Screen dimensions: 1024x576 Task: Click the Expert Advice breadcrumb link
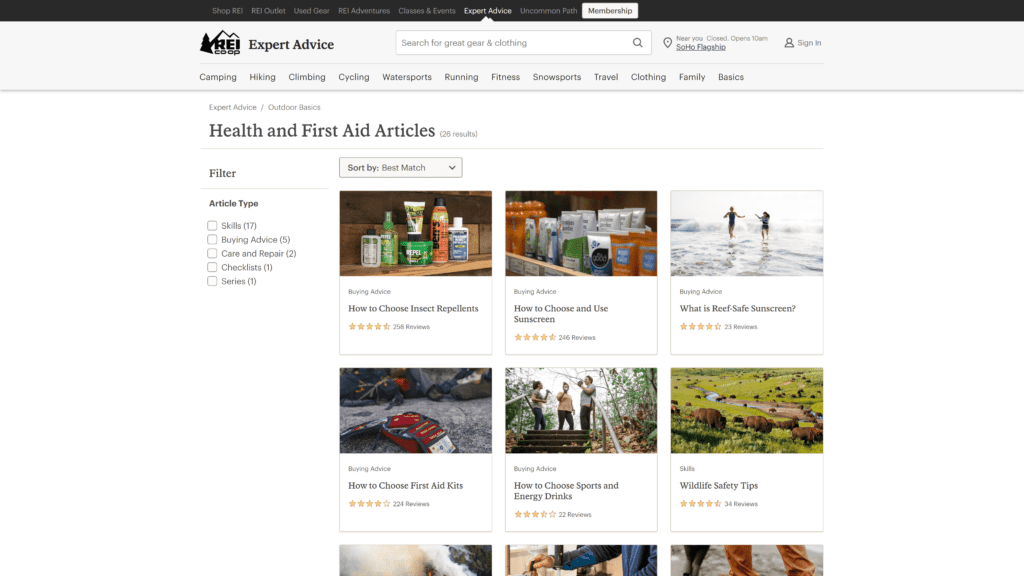232,107
